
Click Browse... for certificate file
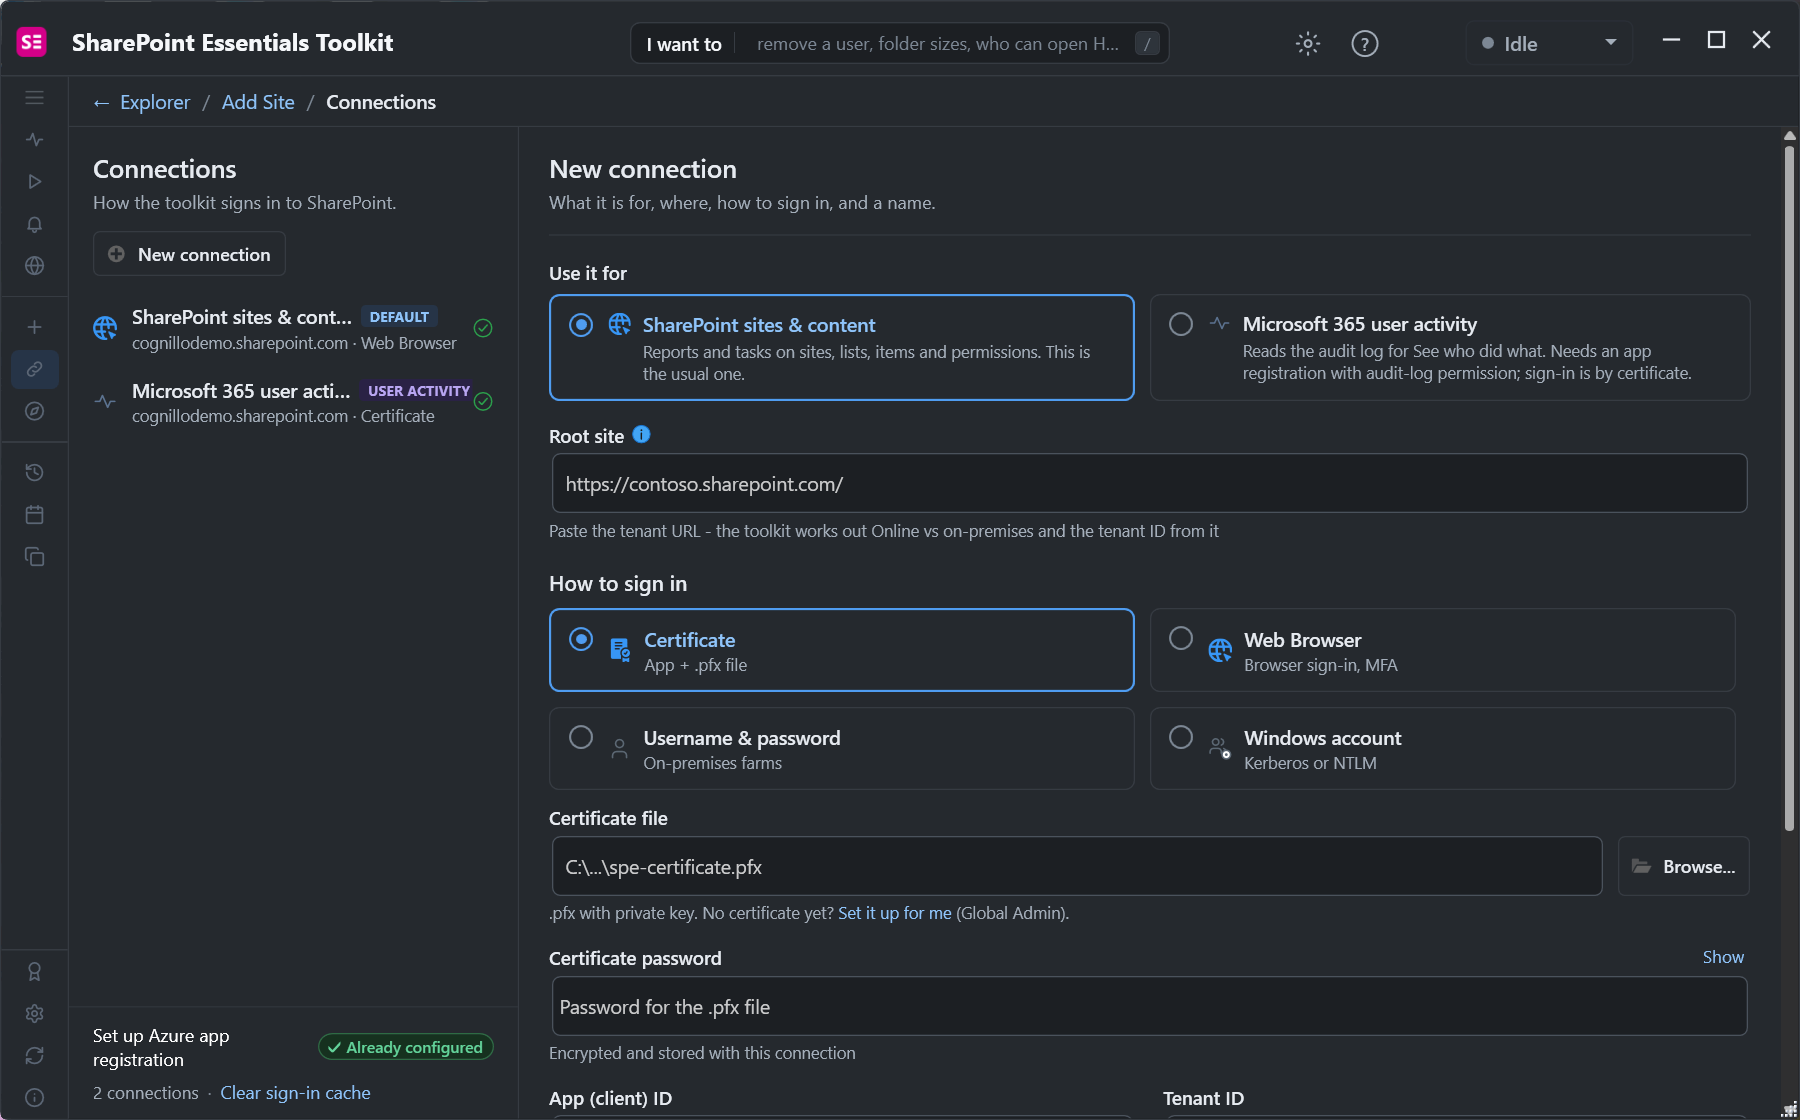(1684, 866)
